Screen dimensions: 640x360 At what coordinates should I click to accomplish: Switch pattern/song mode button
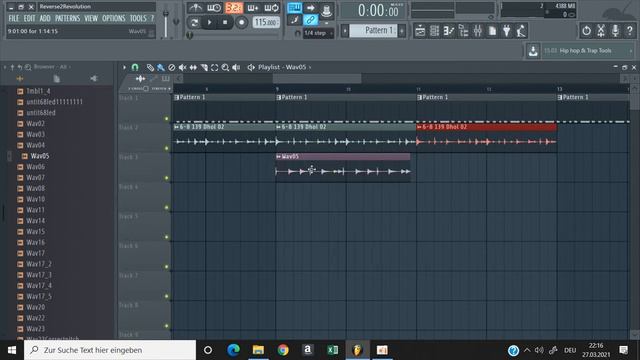click(194, 22)
